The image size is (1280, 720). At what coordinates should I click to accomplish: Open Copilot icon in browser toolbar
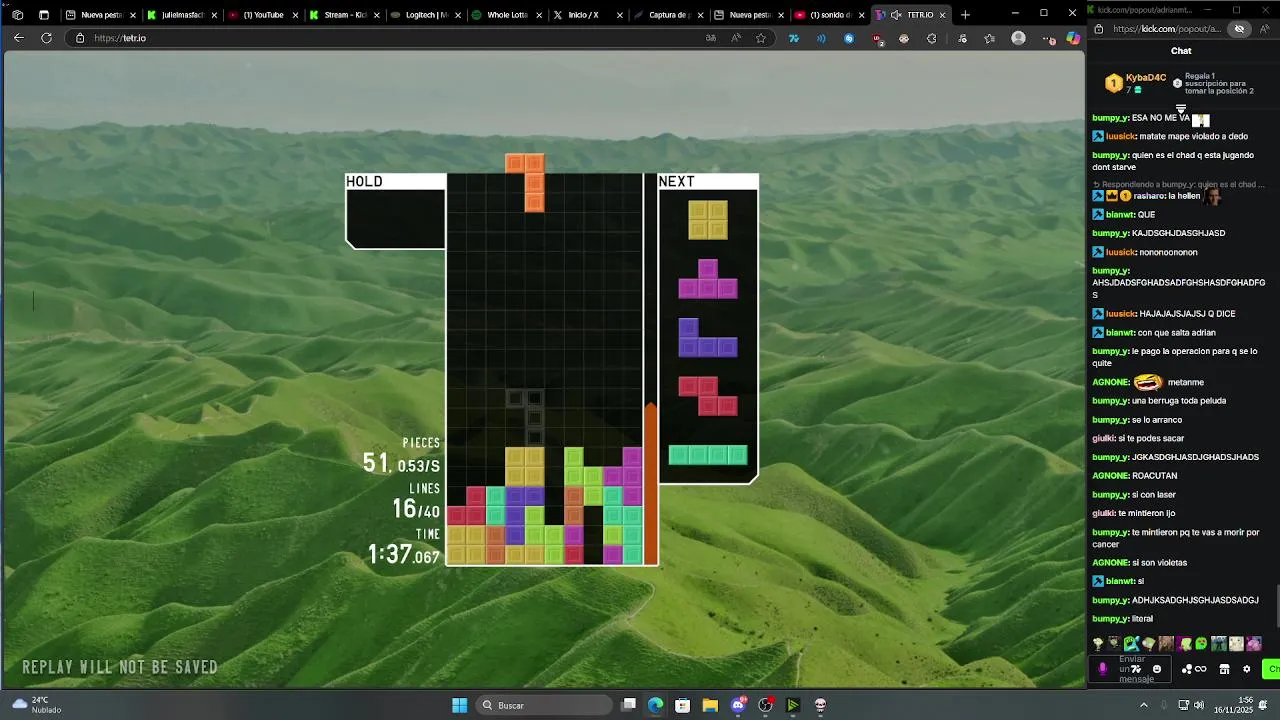pyautogui.click(x=1073, y=38)
